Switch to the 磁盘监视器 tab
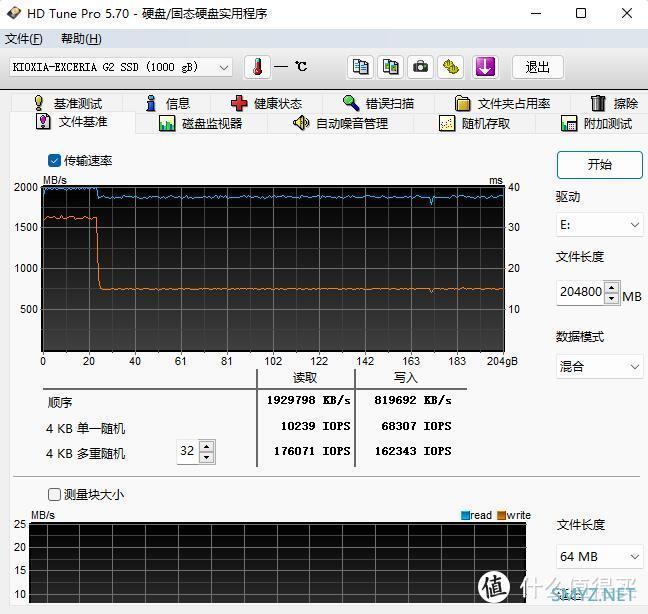 200,124
